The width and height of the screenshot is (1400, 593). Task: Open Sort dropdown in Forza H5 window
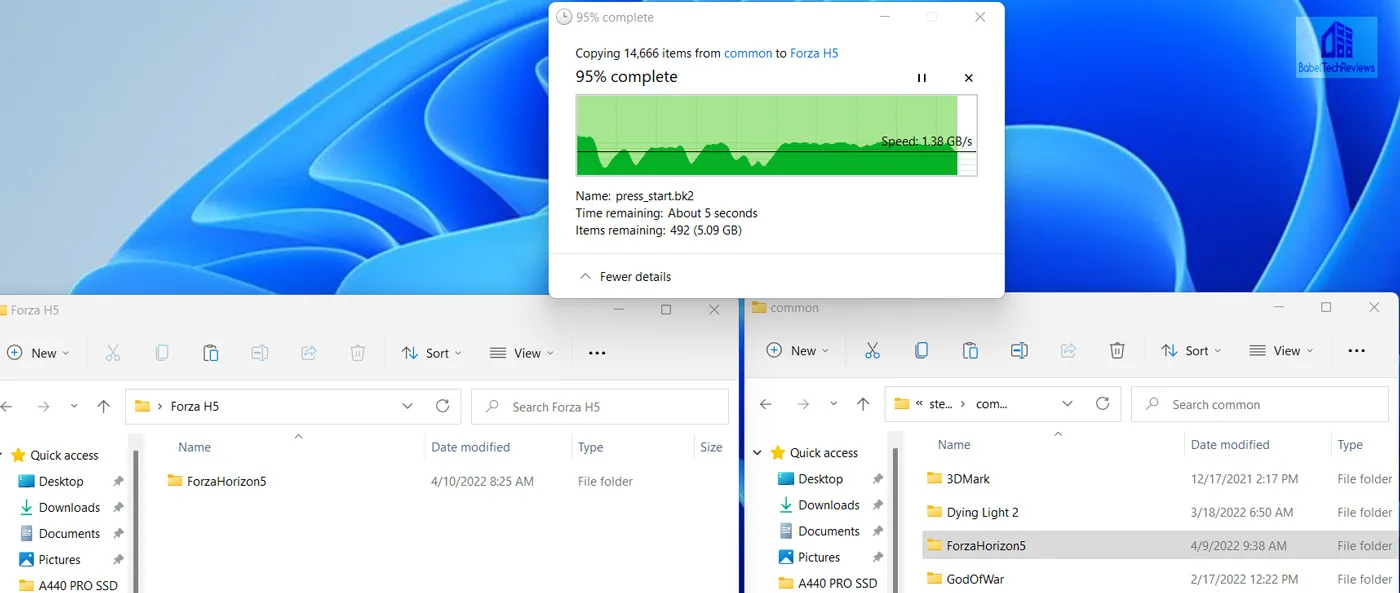point(431,353)
